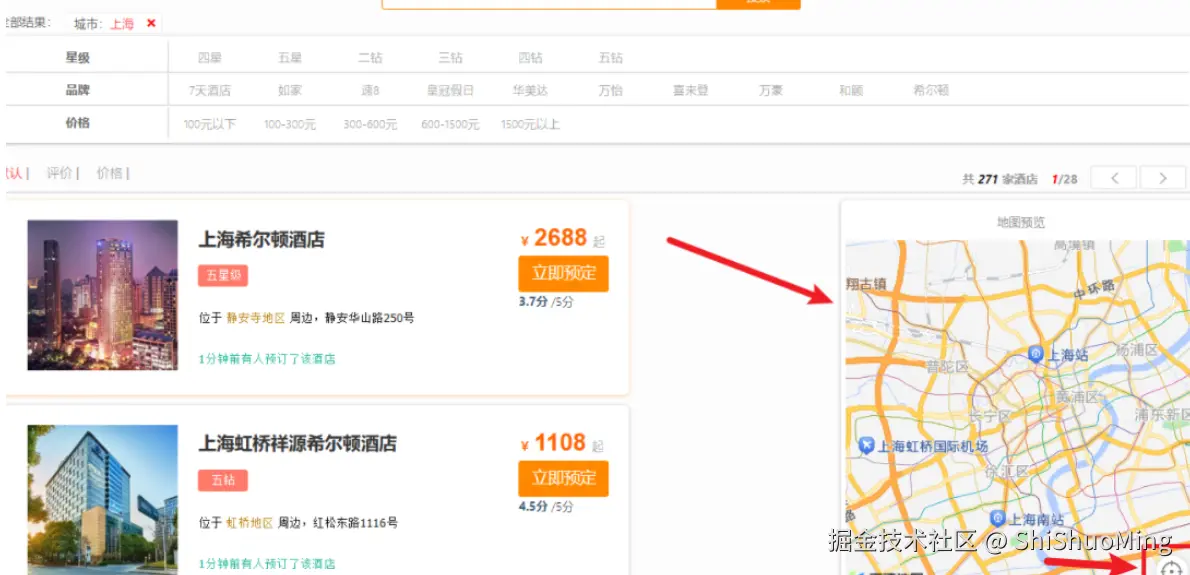Click the 长宁区 label on the map

[990, 416]
